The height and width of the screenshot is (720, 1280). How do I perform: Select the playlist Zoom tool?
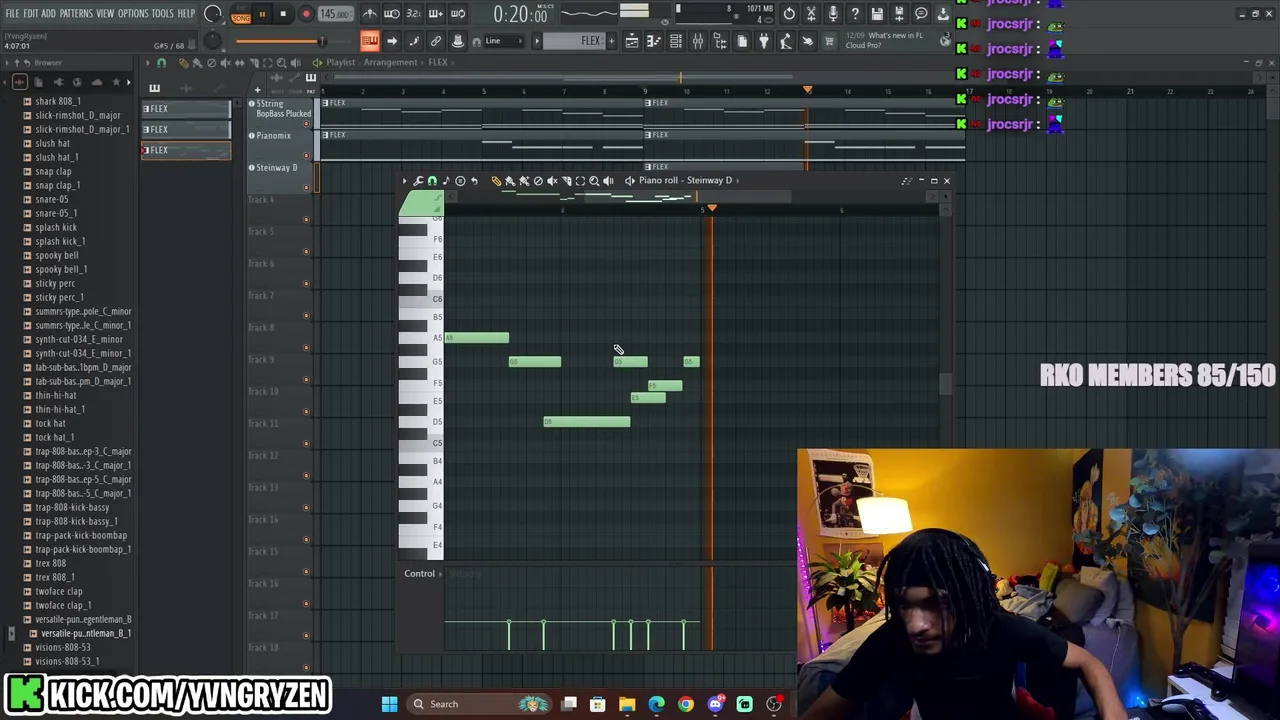[281, 62]
